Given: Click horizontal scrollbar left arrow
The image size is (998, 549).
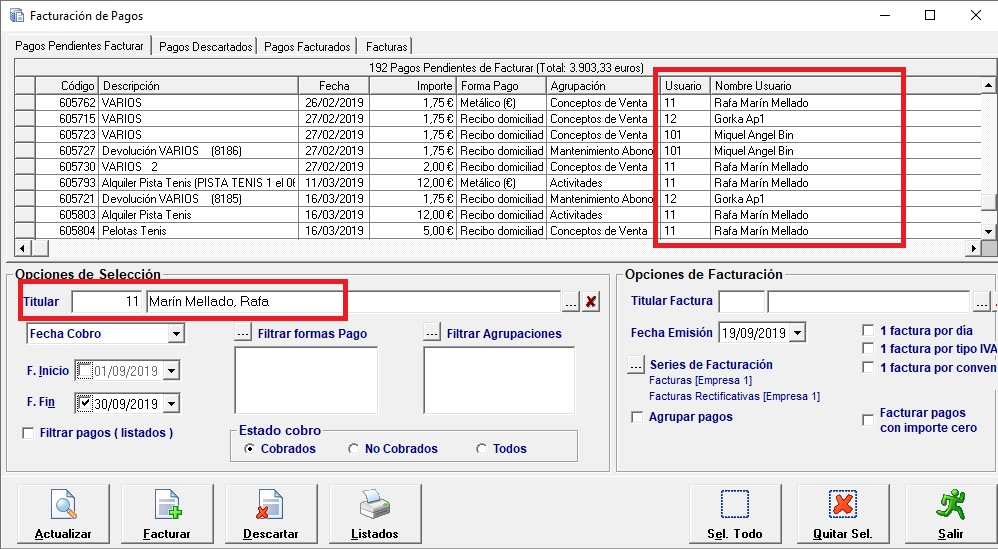Looking at the screenshot, I should click(22, 248).
